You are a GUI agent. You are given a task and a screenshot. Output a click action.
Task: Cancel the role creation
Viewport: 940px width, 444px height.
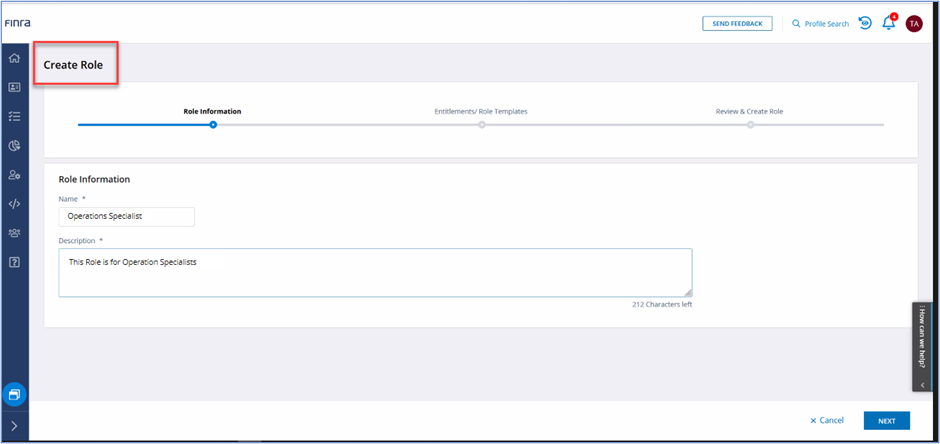coord(827,421)
